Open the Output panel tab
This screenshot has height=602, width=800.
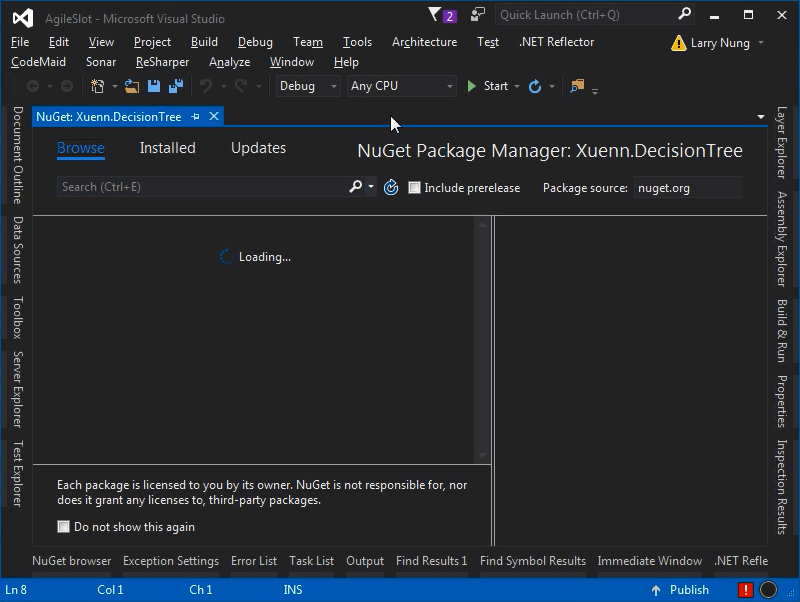[365, 561]
